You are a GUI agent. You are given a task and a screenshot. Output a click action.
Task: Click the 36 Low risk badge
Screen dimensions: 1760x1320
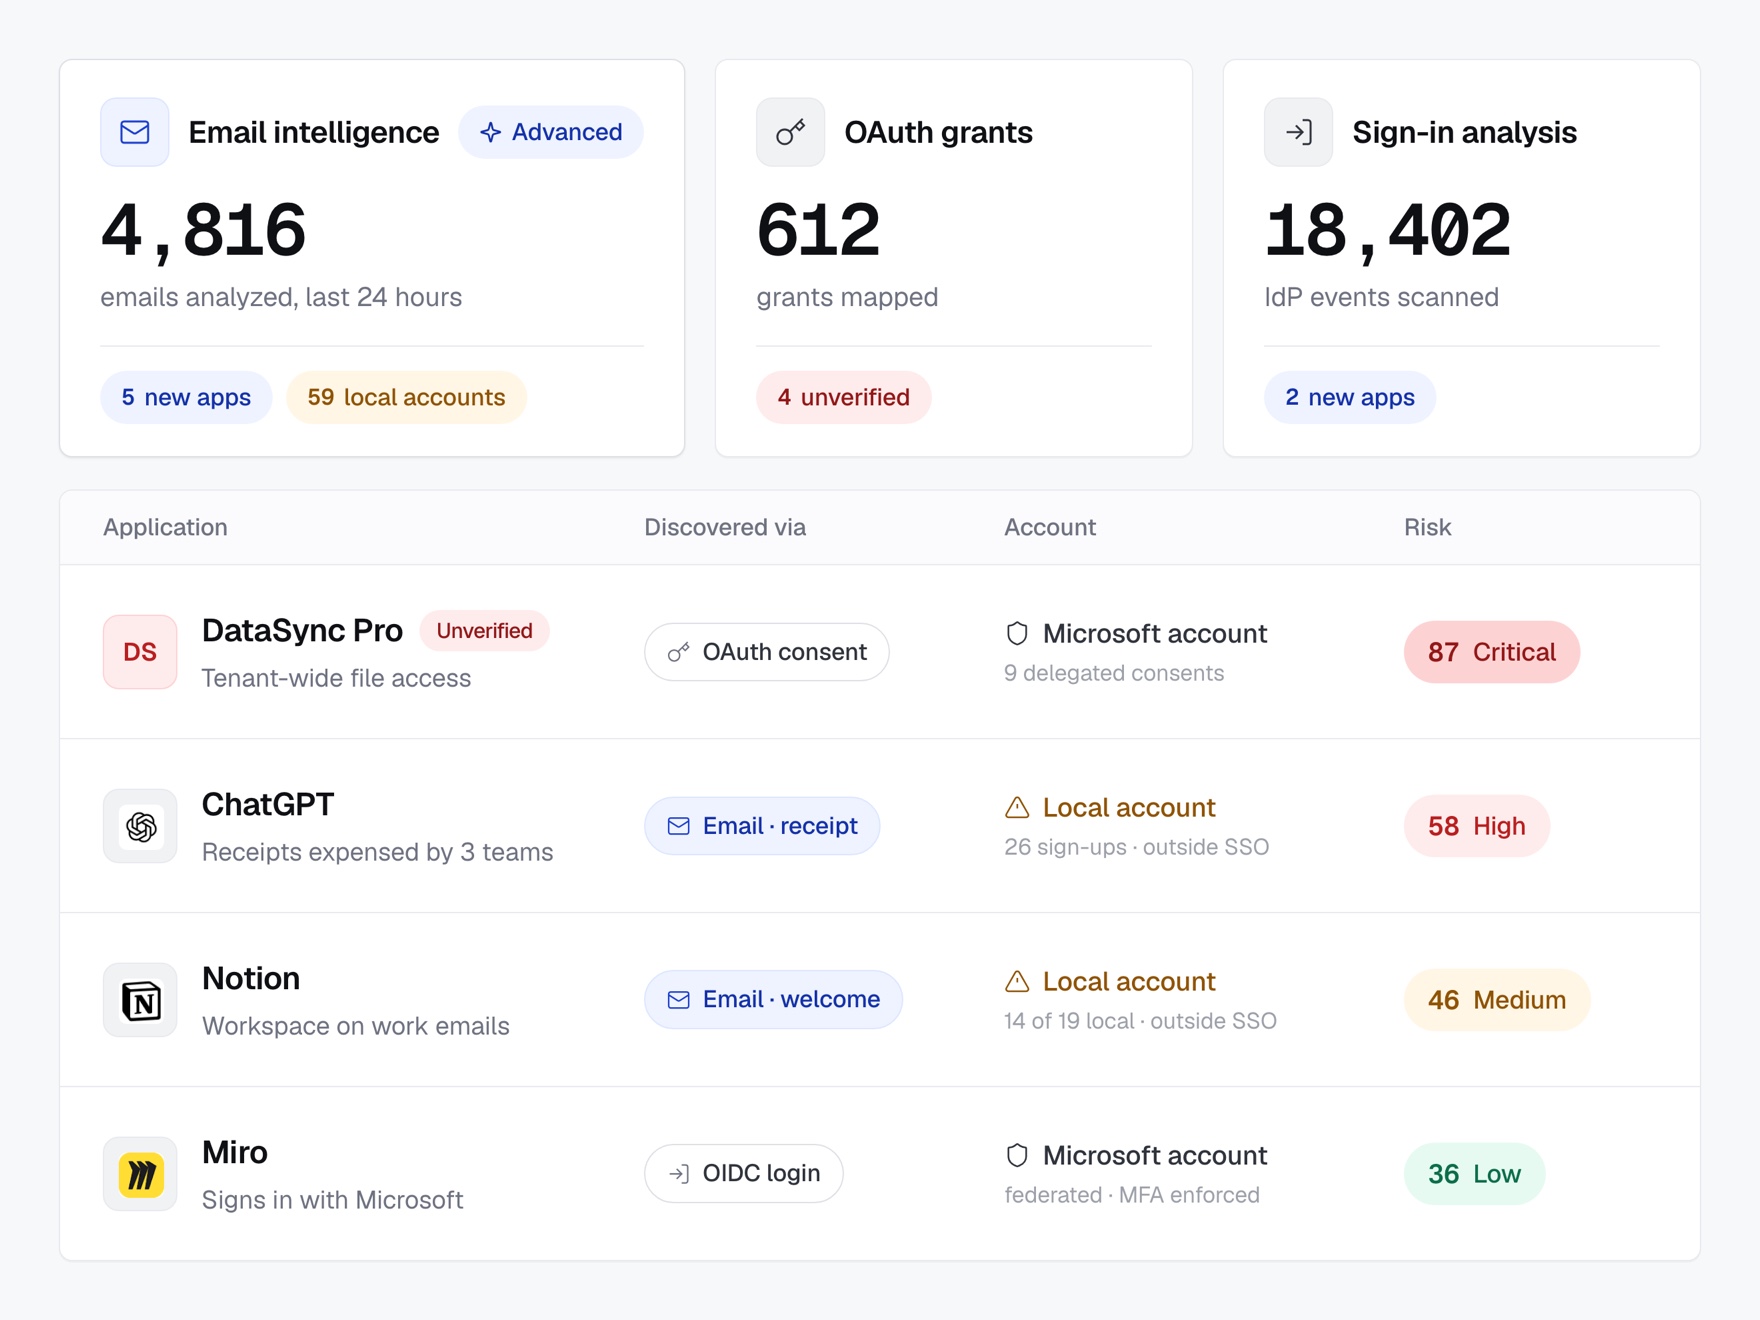pyautogui.click(x=1475, y=1174)
